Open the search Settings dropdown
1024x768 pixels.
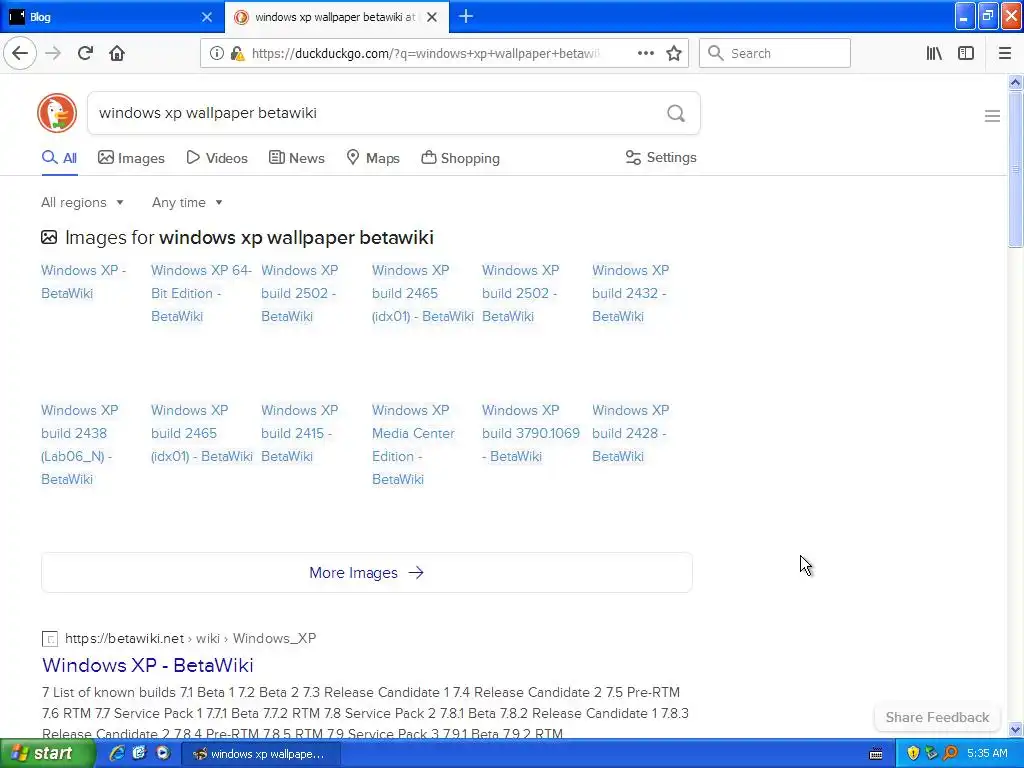point(661,157)
